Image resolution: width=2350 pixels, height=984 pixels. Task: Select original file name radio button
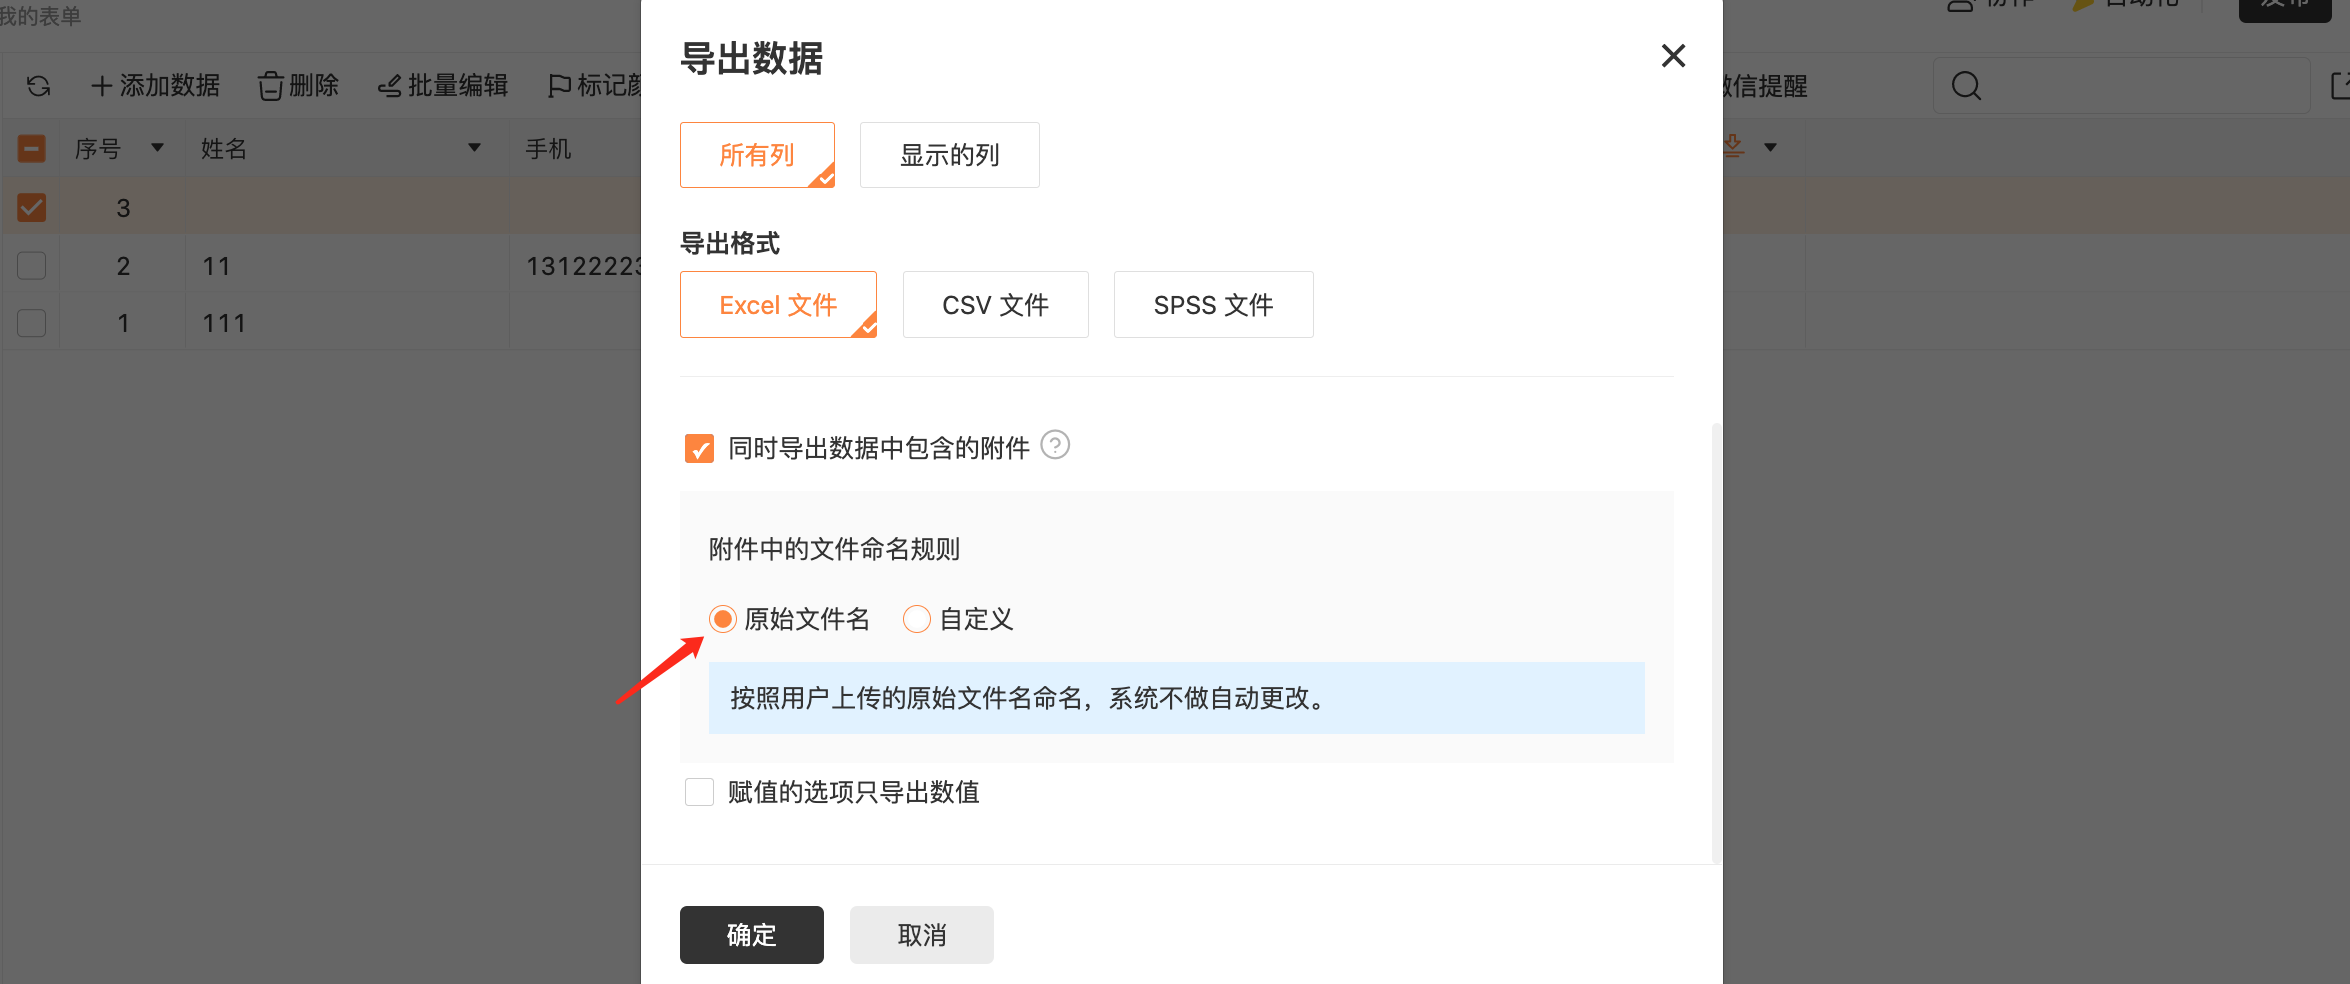click(x=723, y=619)
